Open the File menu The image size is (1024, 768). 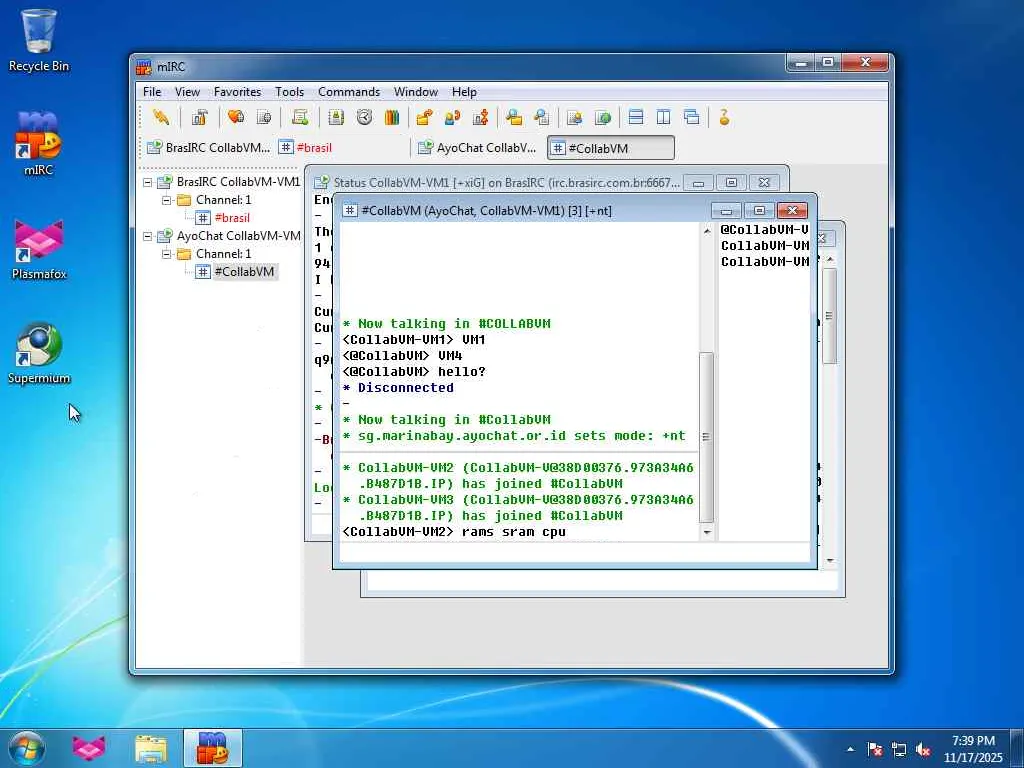pos(152,92)
